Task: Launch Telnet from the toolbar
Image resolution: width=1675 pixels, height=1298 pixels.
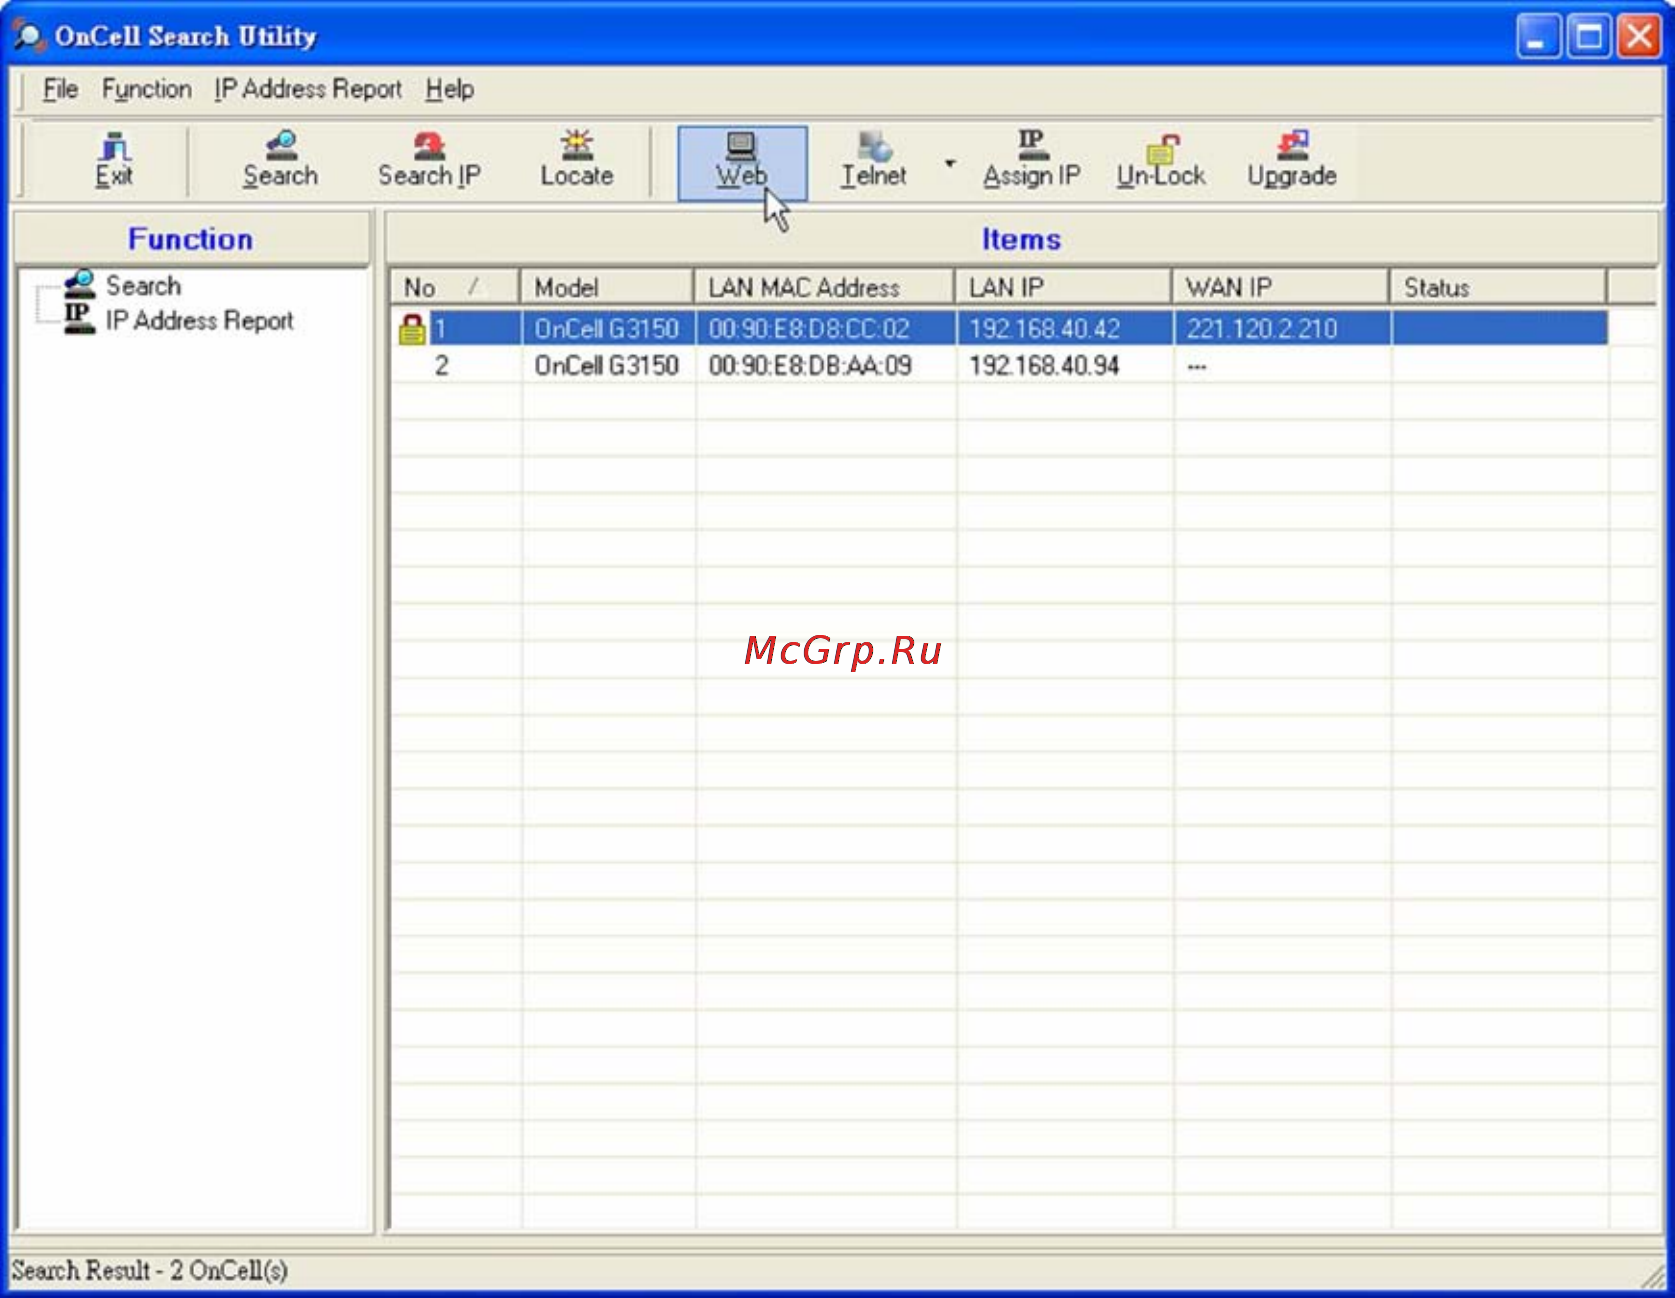Action: [x=874, y=161]
